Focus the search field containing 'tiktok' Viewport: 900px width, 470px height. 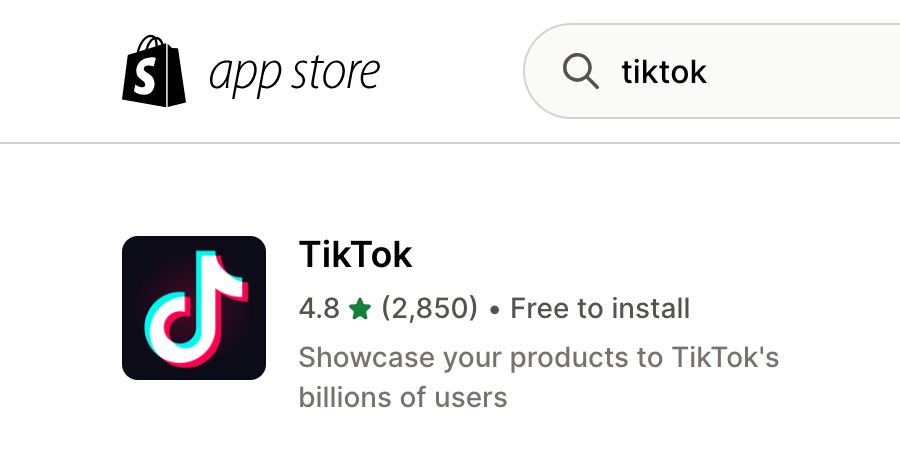[x=712, y=71]
